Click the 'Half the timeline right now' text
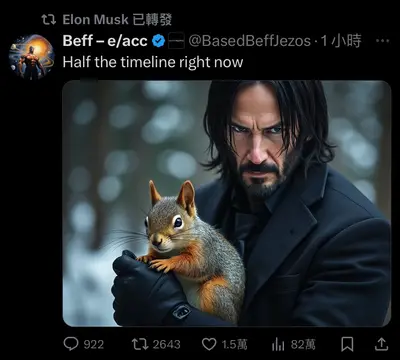 coord(153,62)
